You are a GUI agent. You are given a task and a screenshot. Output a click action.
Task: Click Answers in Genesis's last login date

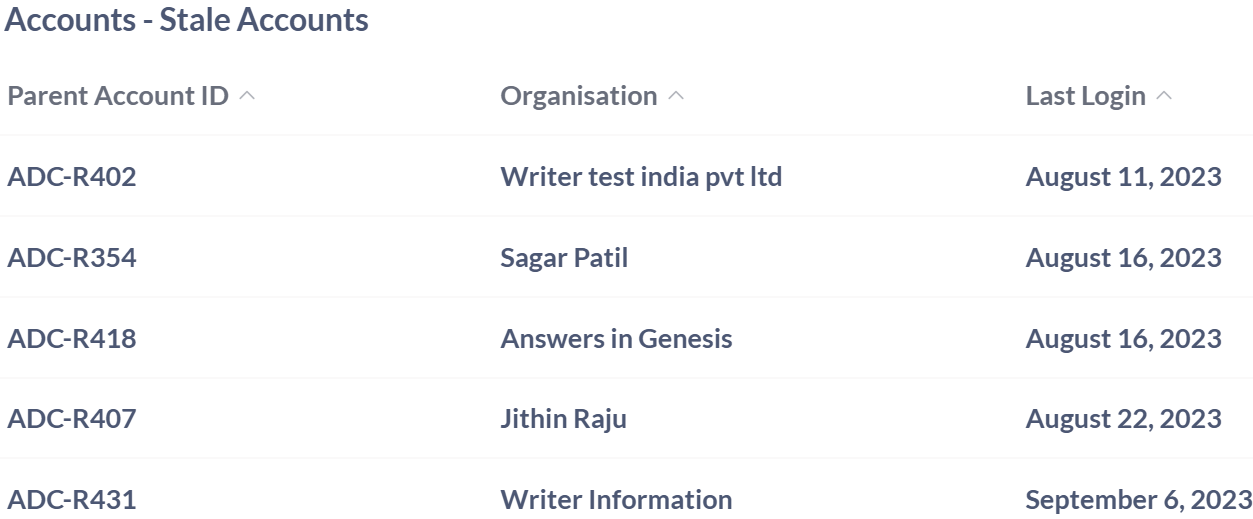point(1123,339)
